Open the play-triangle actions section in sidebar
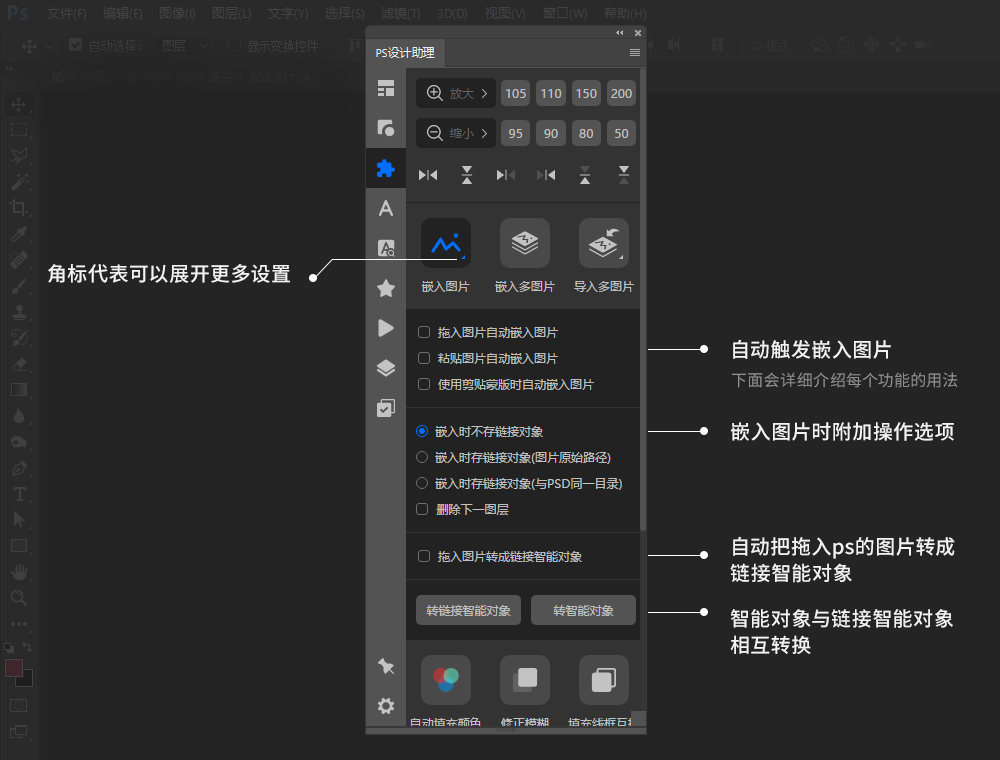The image size is (1000, 760). coord(386,328)
